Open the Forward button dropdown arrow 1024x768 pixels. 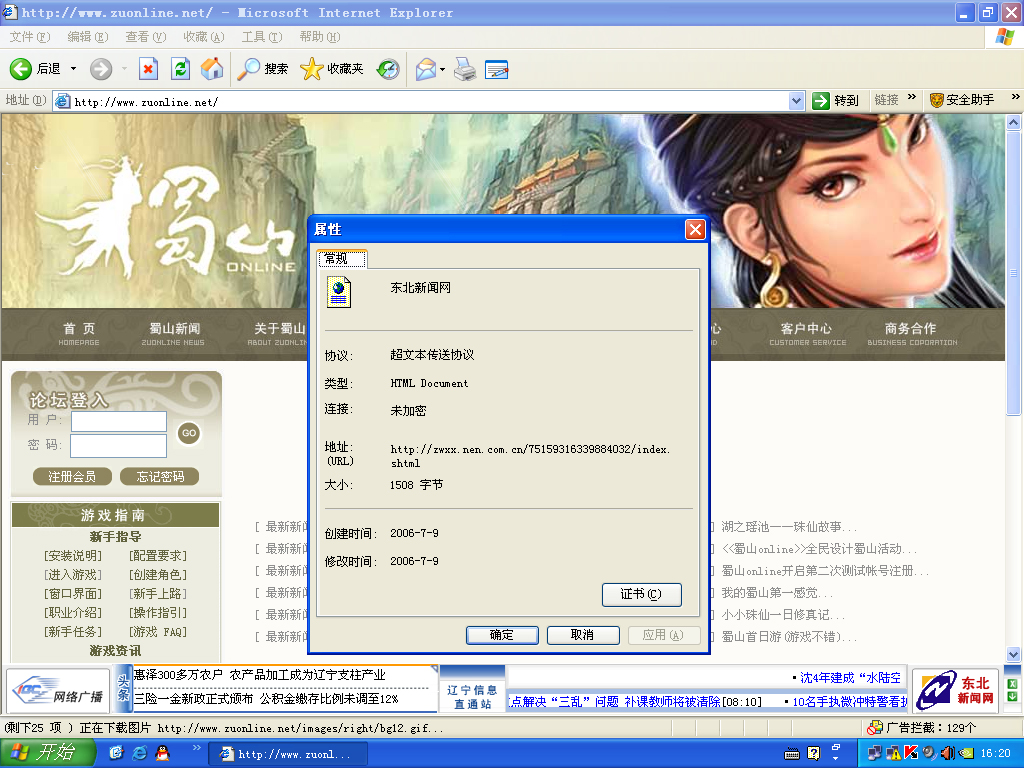pyautogui.click(x=124, y=69)
